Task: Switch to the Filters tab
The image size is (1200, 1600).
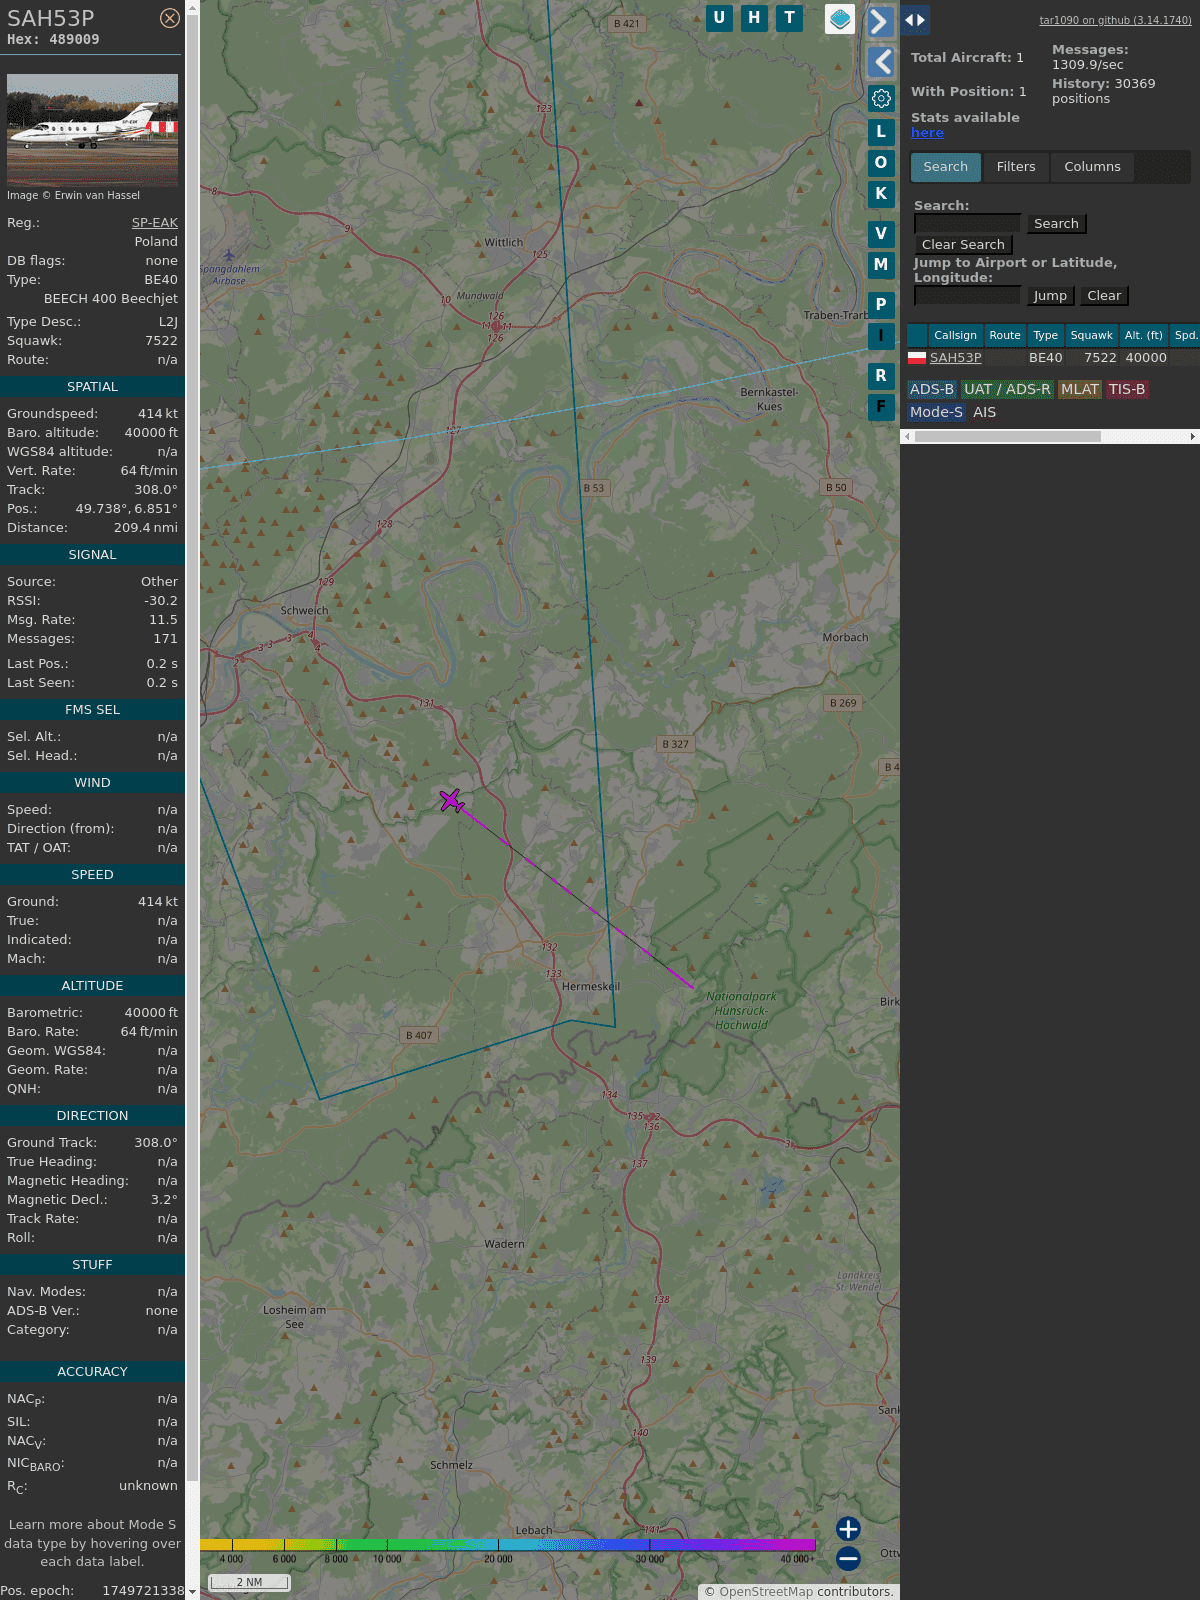Action: pyautogui.click(x=1016, y=167)
